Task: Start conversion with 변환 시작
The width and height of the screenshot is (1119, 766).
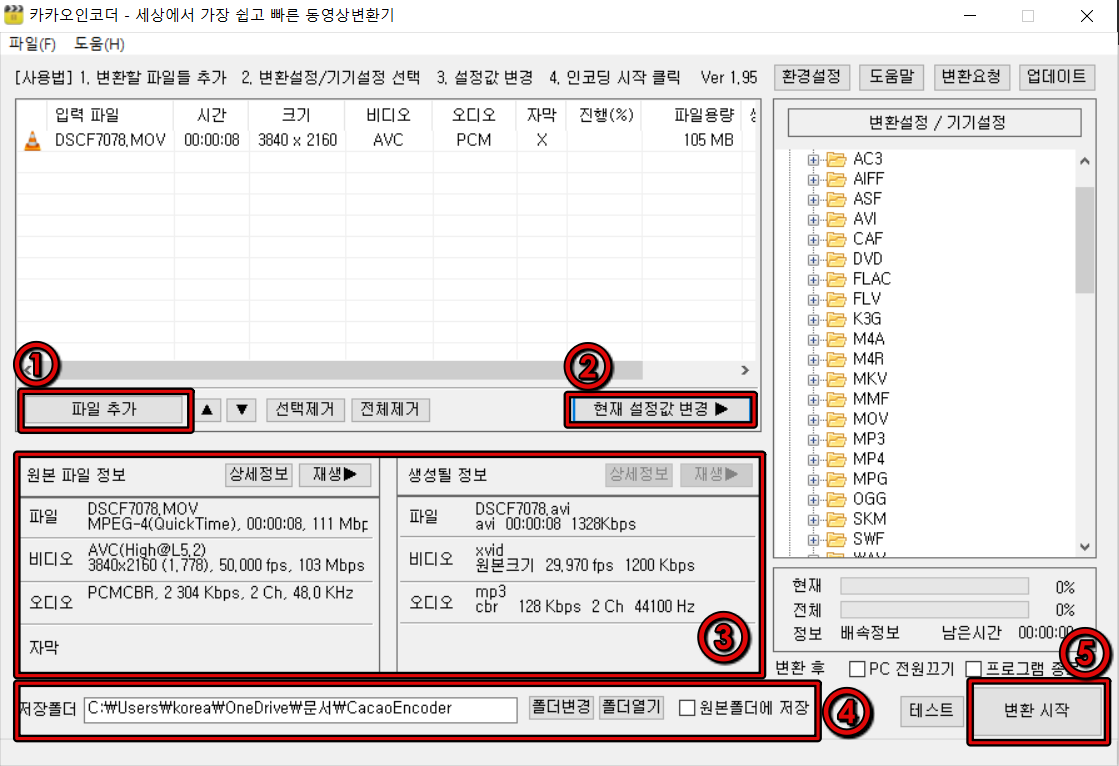Action: pyautogui.click(x=1037, y=710)
